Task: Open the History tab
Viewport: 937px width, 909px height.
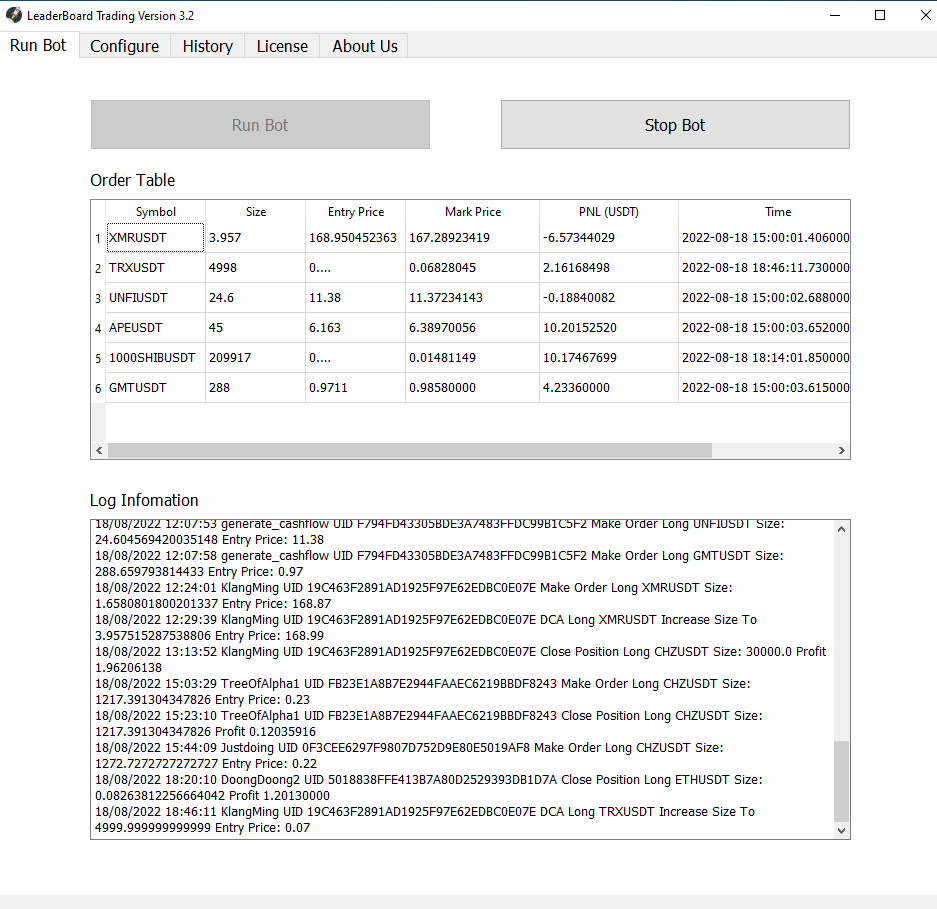Action: point(207,46)
